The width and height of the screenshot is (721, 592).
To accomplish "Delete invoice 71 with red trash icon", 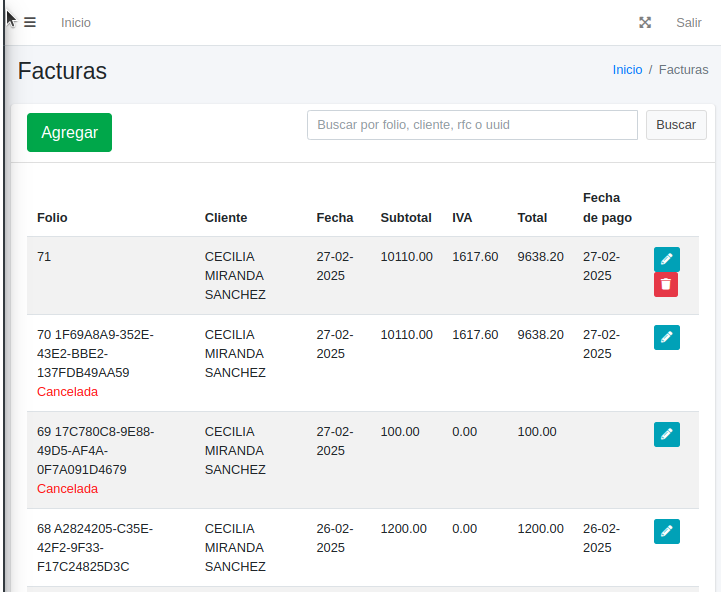I will pos(666,285).
